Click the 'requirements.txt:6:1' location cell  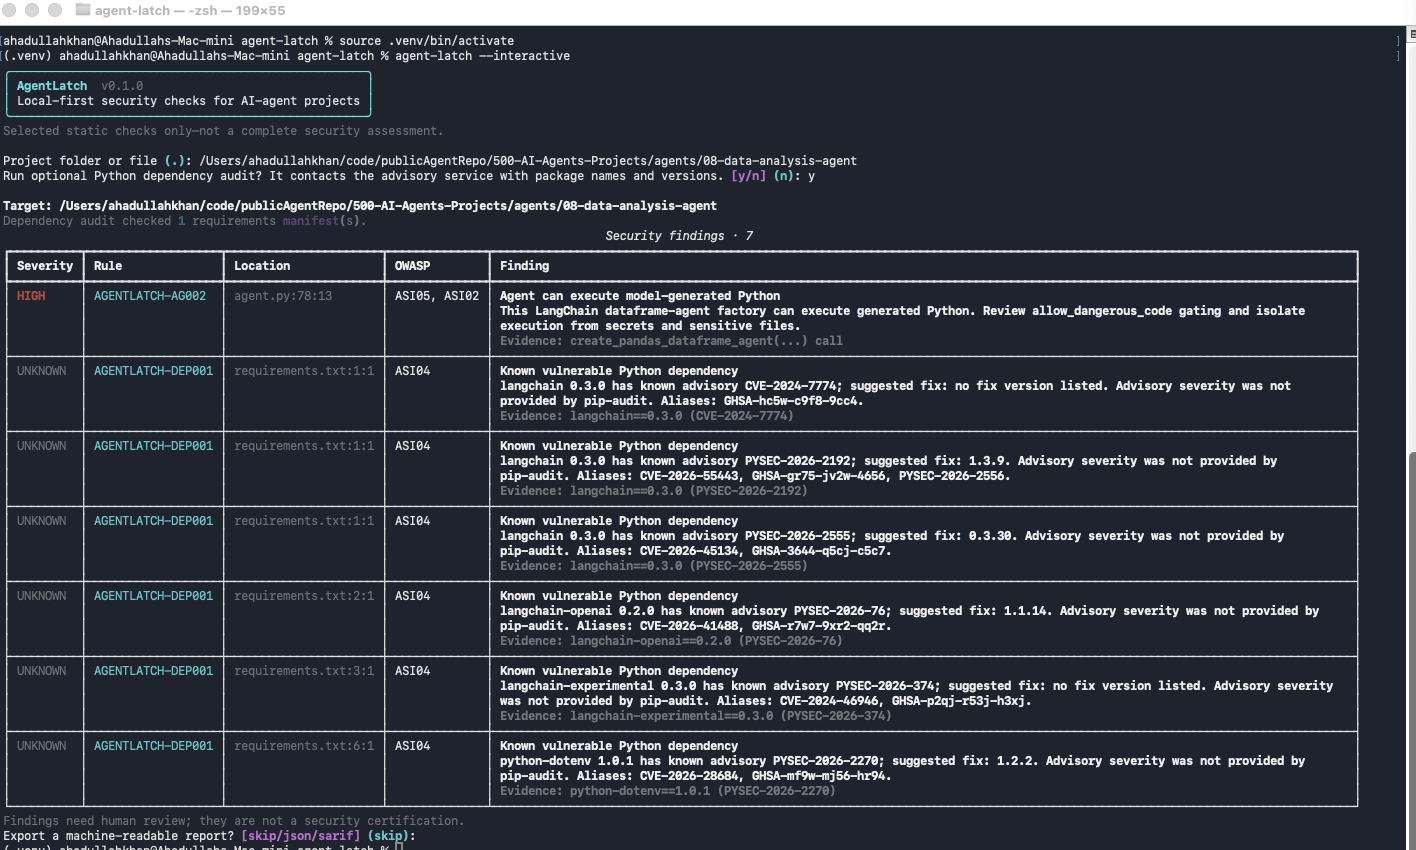304,746
